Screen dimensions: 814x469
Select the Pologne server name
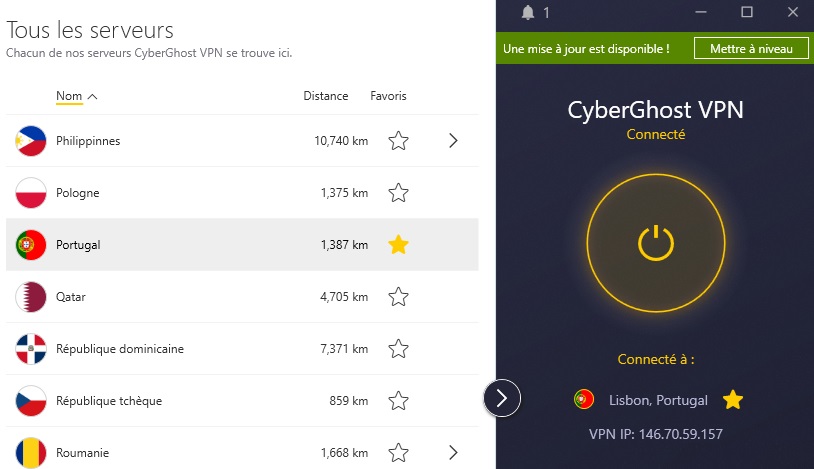coord(77,193)
